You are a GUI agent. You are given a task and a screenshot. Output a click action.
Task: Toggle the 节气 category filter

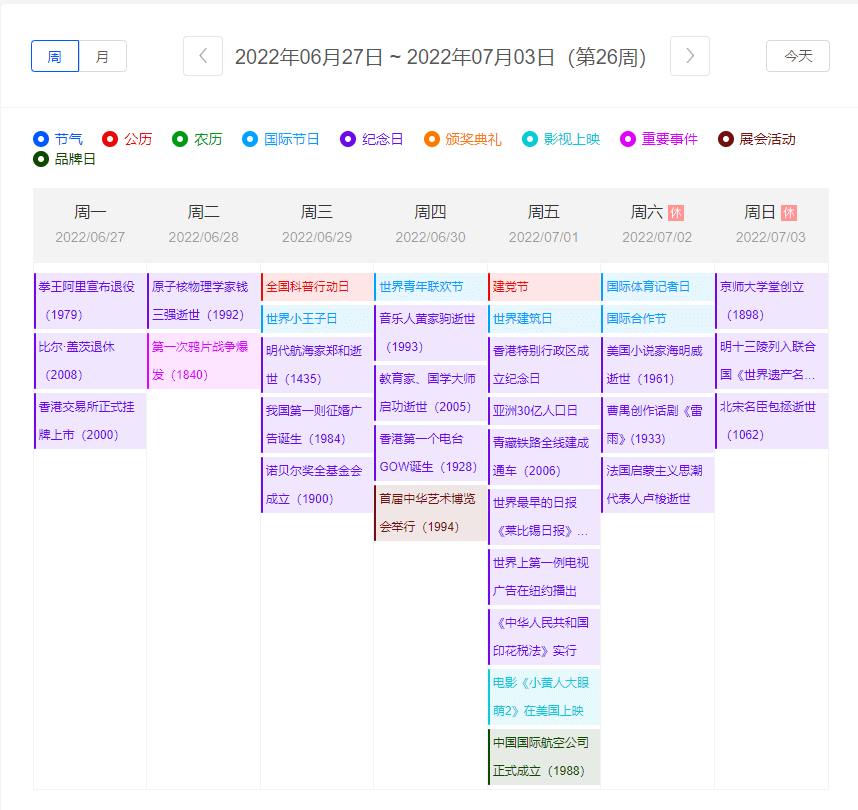[41, 139]
